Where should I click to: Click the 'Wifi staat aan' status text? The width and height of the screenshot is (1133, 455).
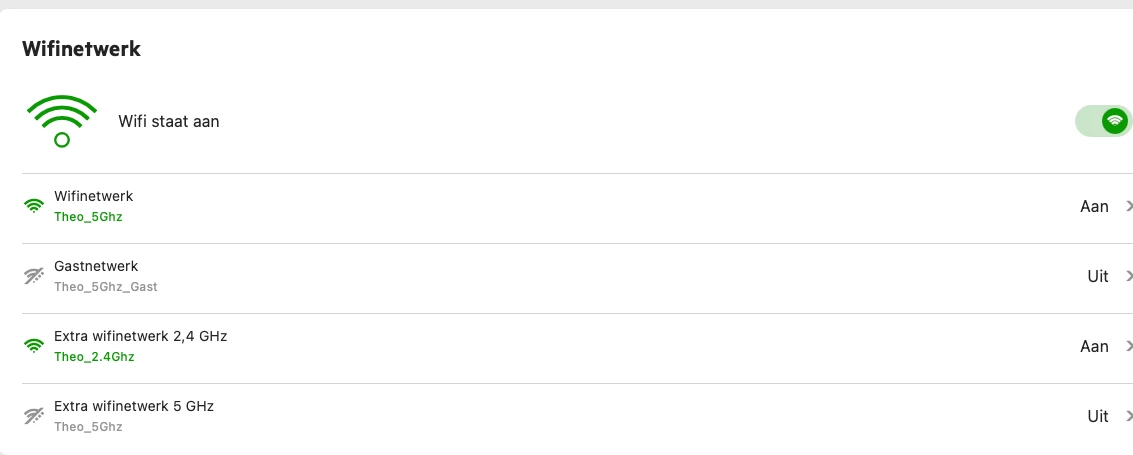(x=168, y=122)
